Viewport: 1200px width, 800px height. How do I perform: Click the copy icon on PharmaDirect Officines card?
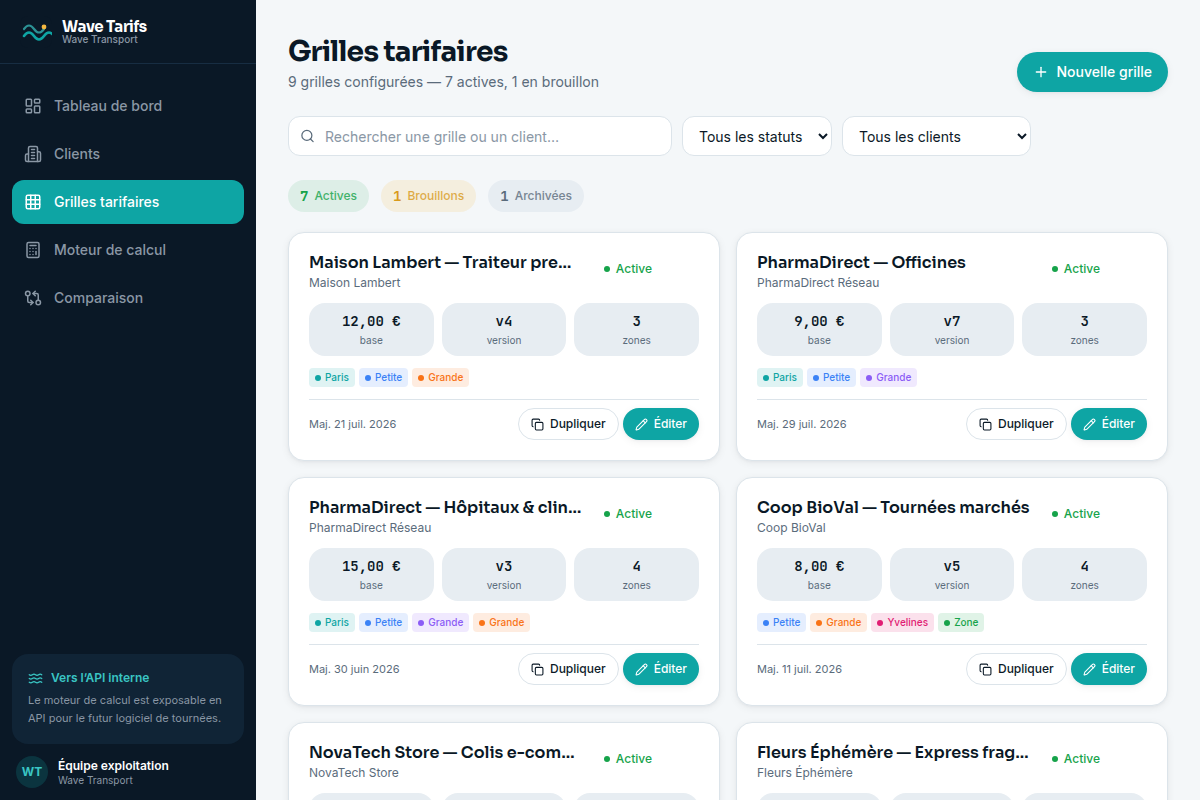(985, 424)
